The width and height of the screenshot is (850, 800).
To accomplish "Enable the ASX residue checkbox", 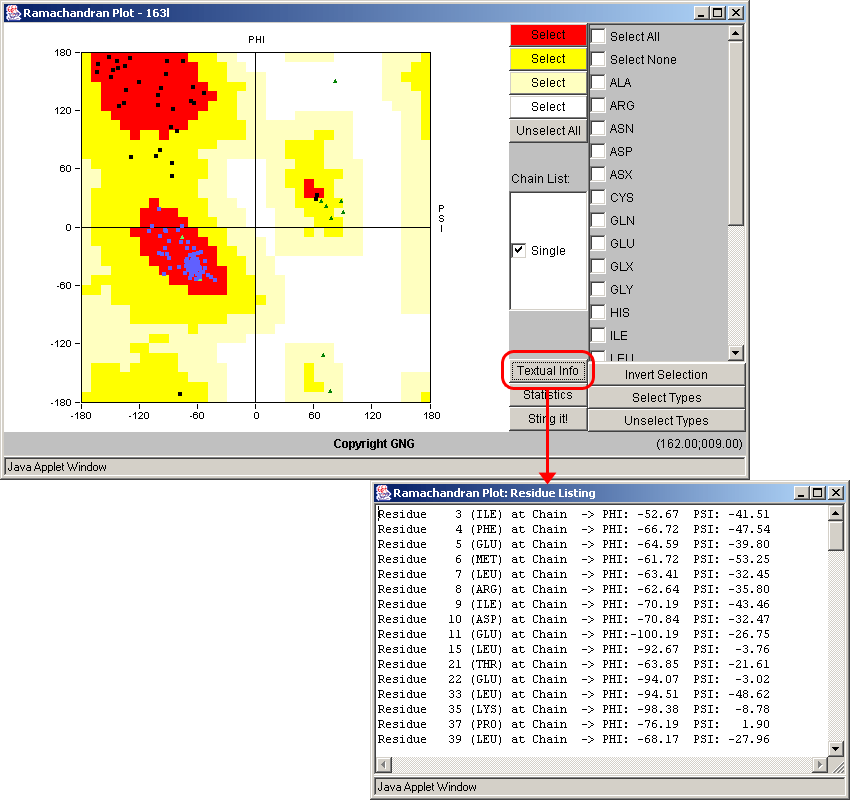I will (598, 175).
